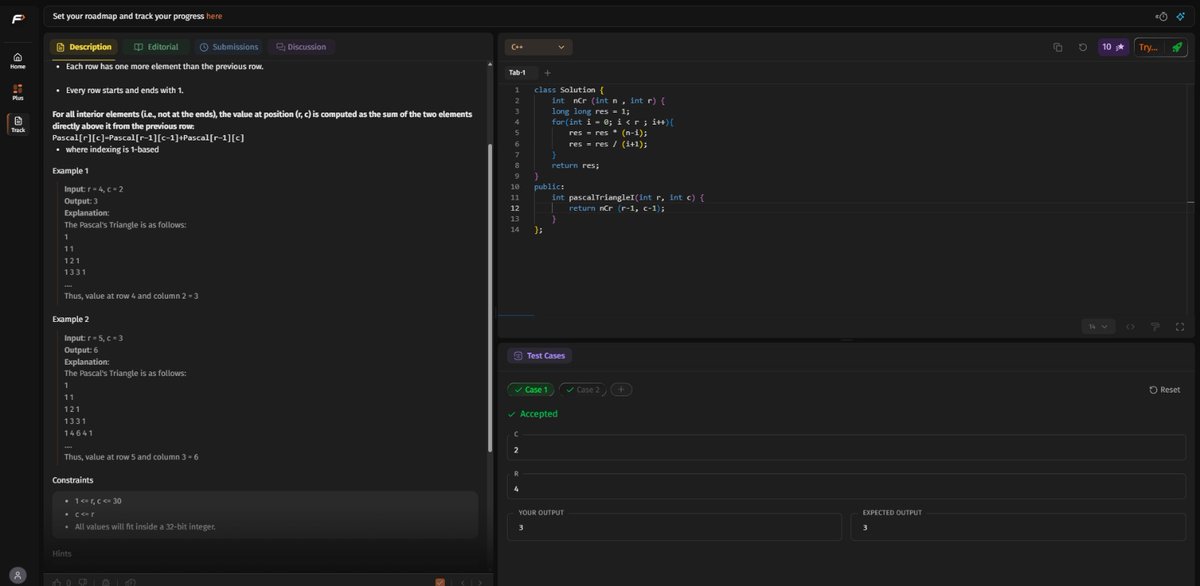Click code line 11 pascalTriangleI declaration

(x=628, y=198)
